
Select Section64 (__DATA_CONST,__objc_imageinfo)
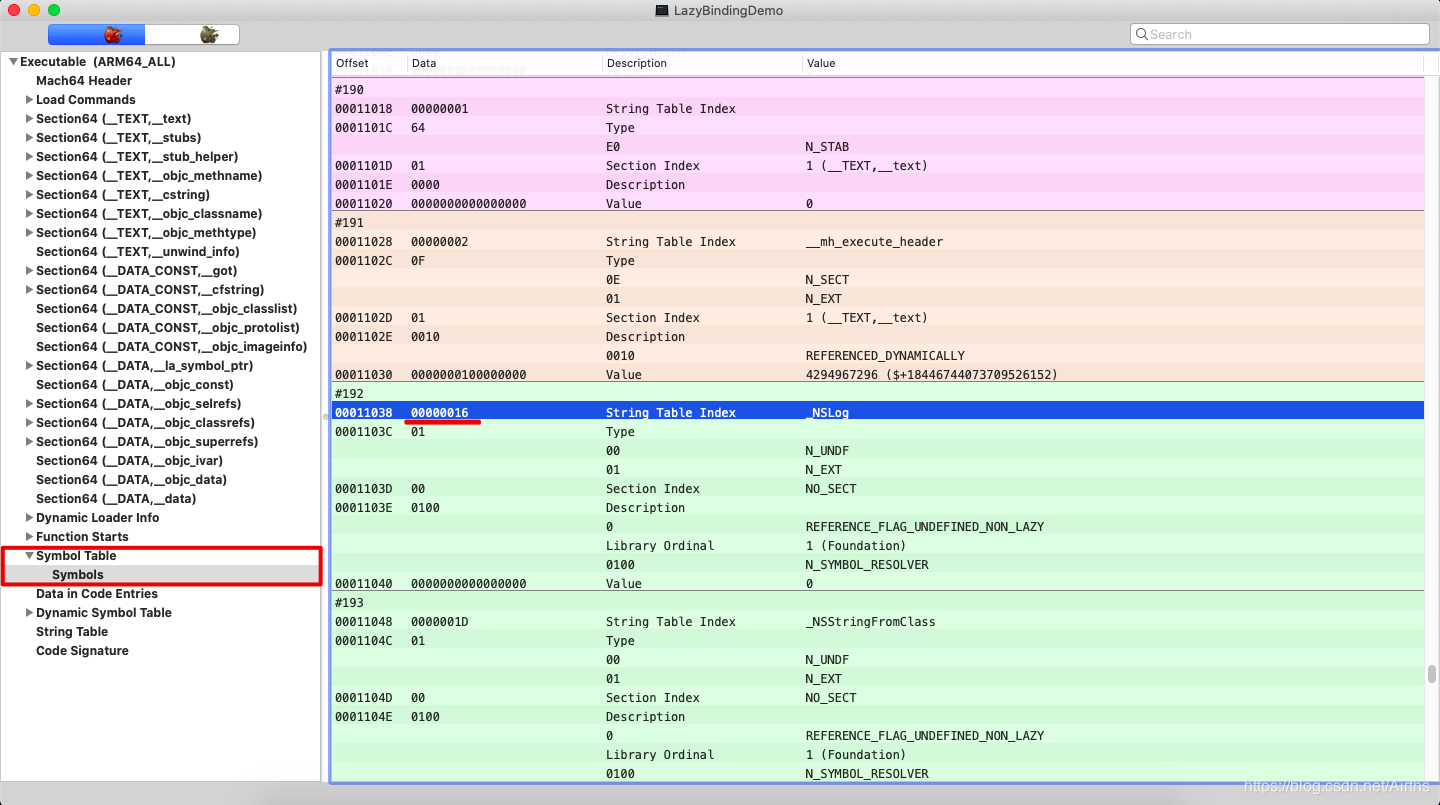coord(172,347)
